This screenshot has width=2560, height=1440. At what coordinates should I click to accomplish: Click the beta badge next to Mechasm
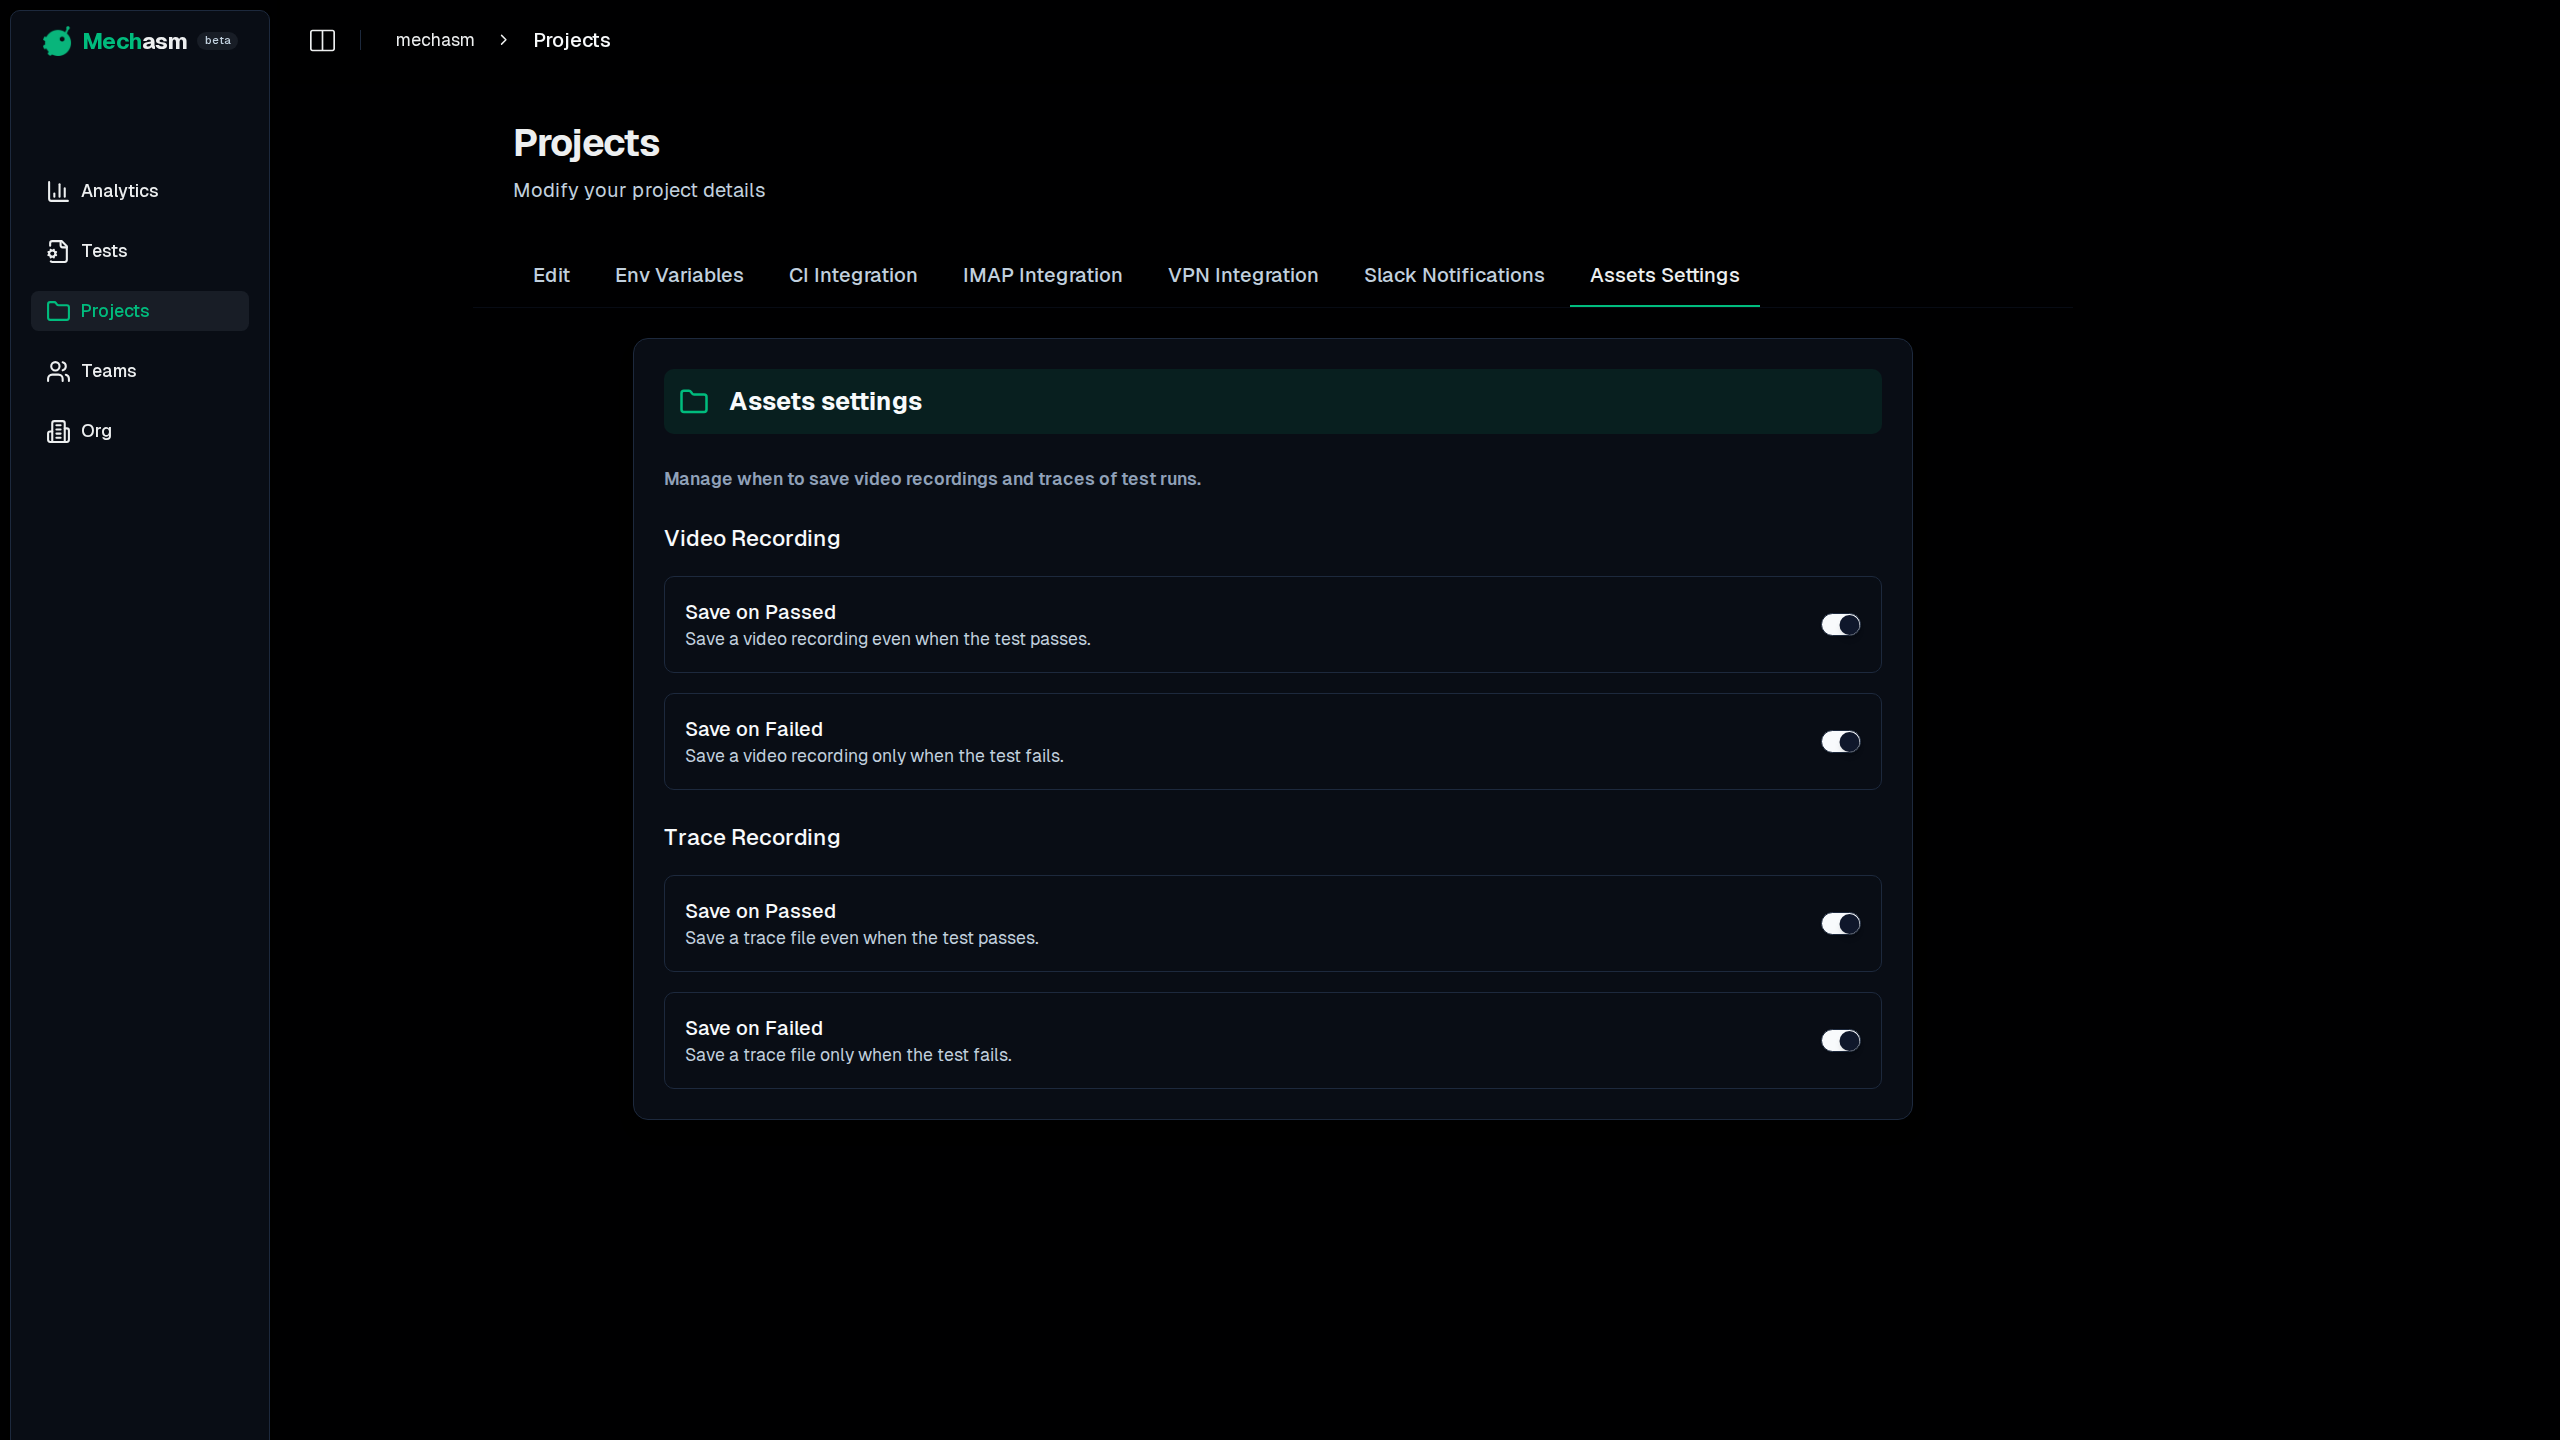217,41
